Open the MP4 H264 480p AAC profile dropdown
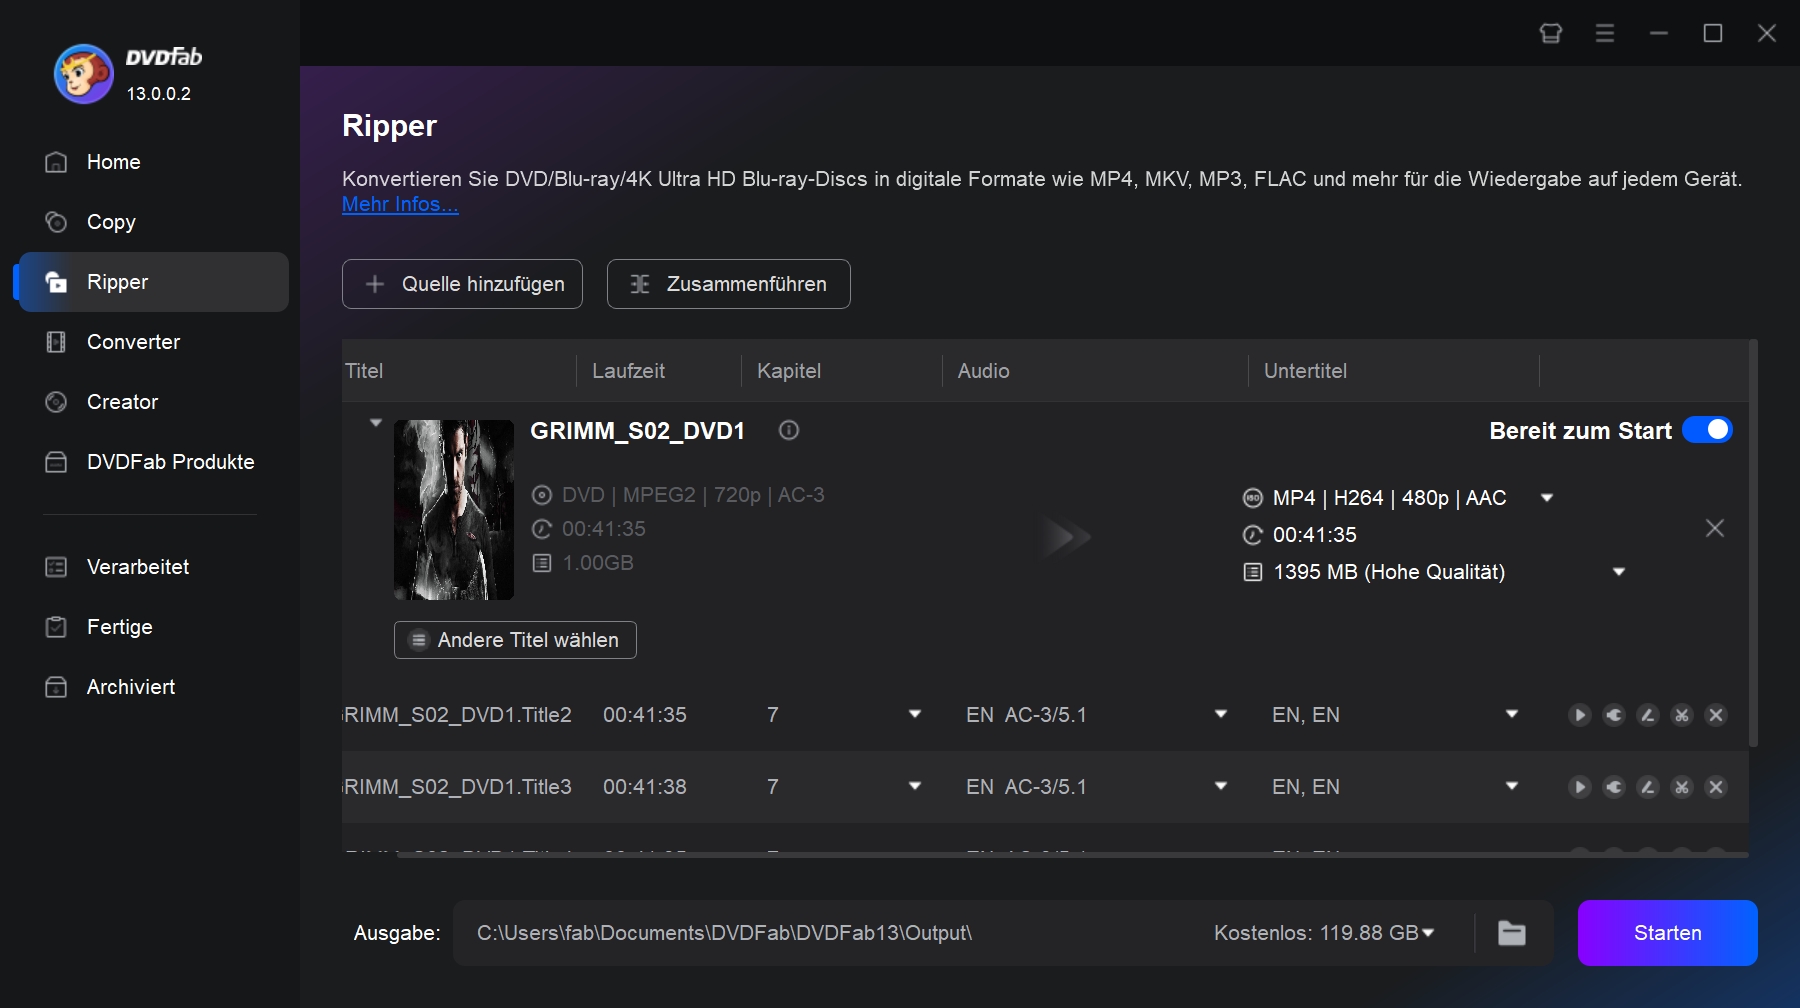This screenshot has width=1800, height=1008. click(x=1547, y=498)
